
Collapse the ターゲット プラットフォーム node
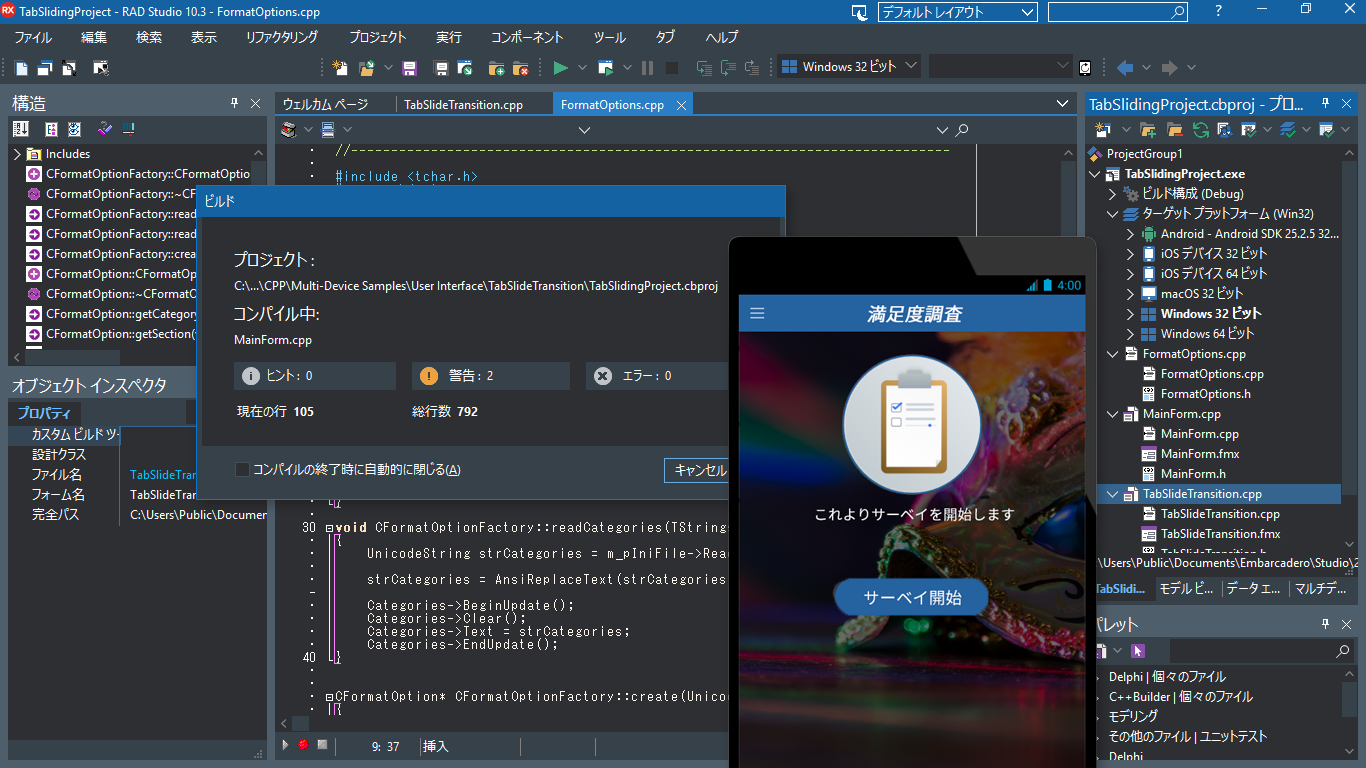1112,214
